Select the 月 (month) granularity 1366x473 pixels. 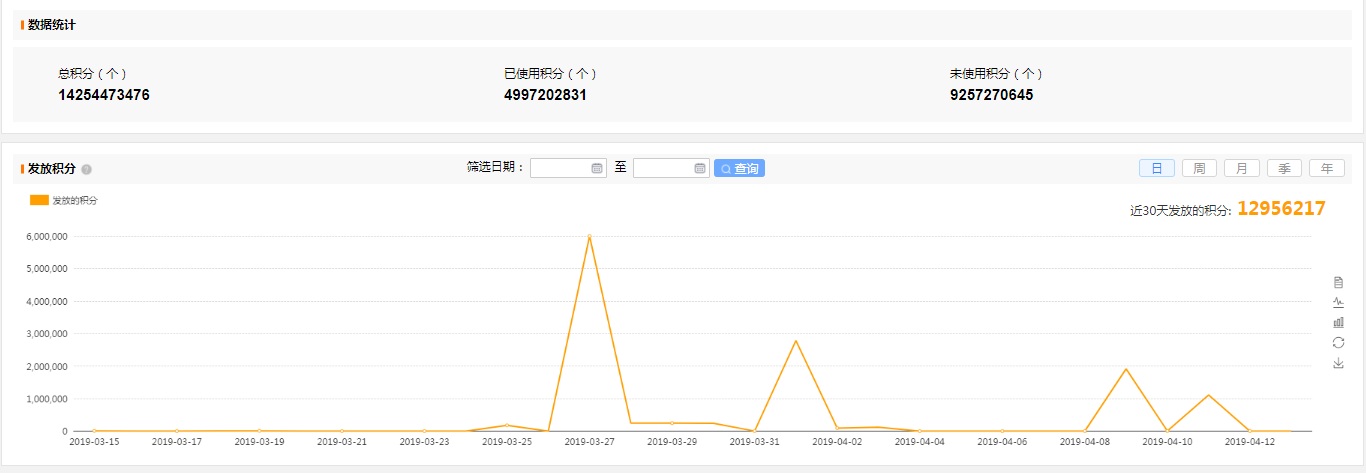coord(1241,168)
